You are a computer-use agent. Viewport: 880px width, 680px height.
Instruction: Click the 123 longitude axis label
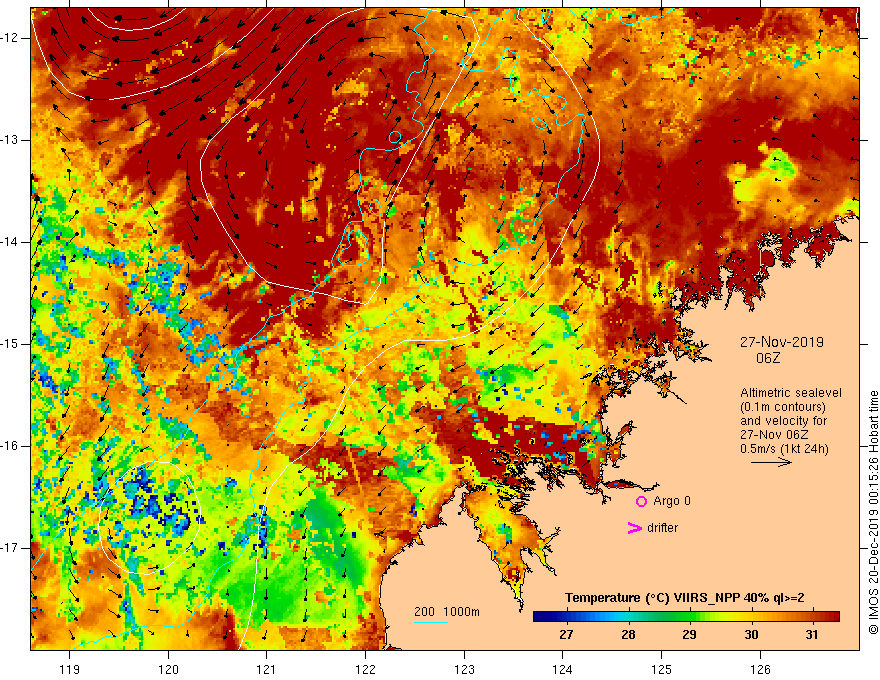[464, 669]
